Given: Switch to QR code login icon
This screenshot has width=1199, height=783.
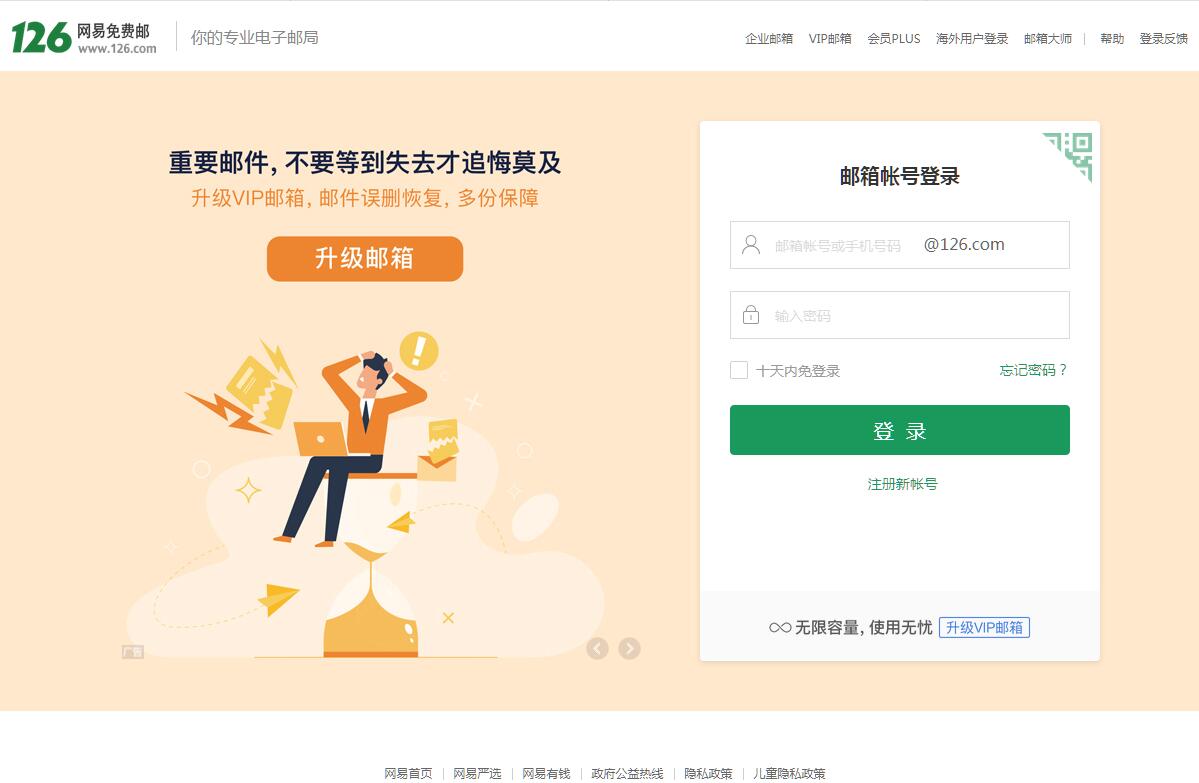Looking at the screenshot, I should tap(1068, 156).
